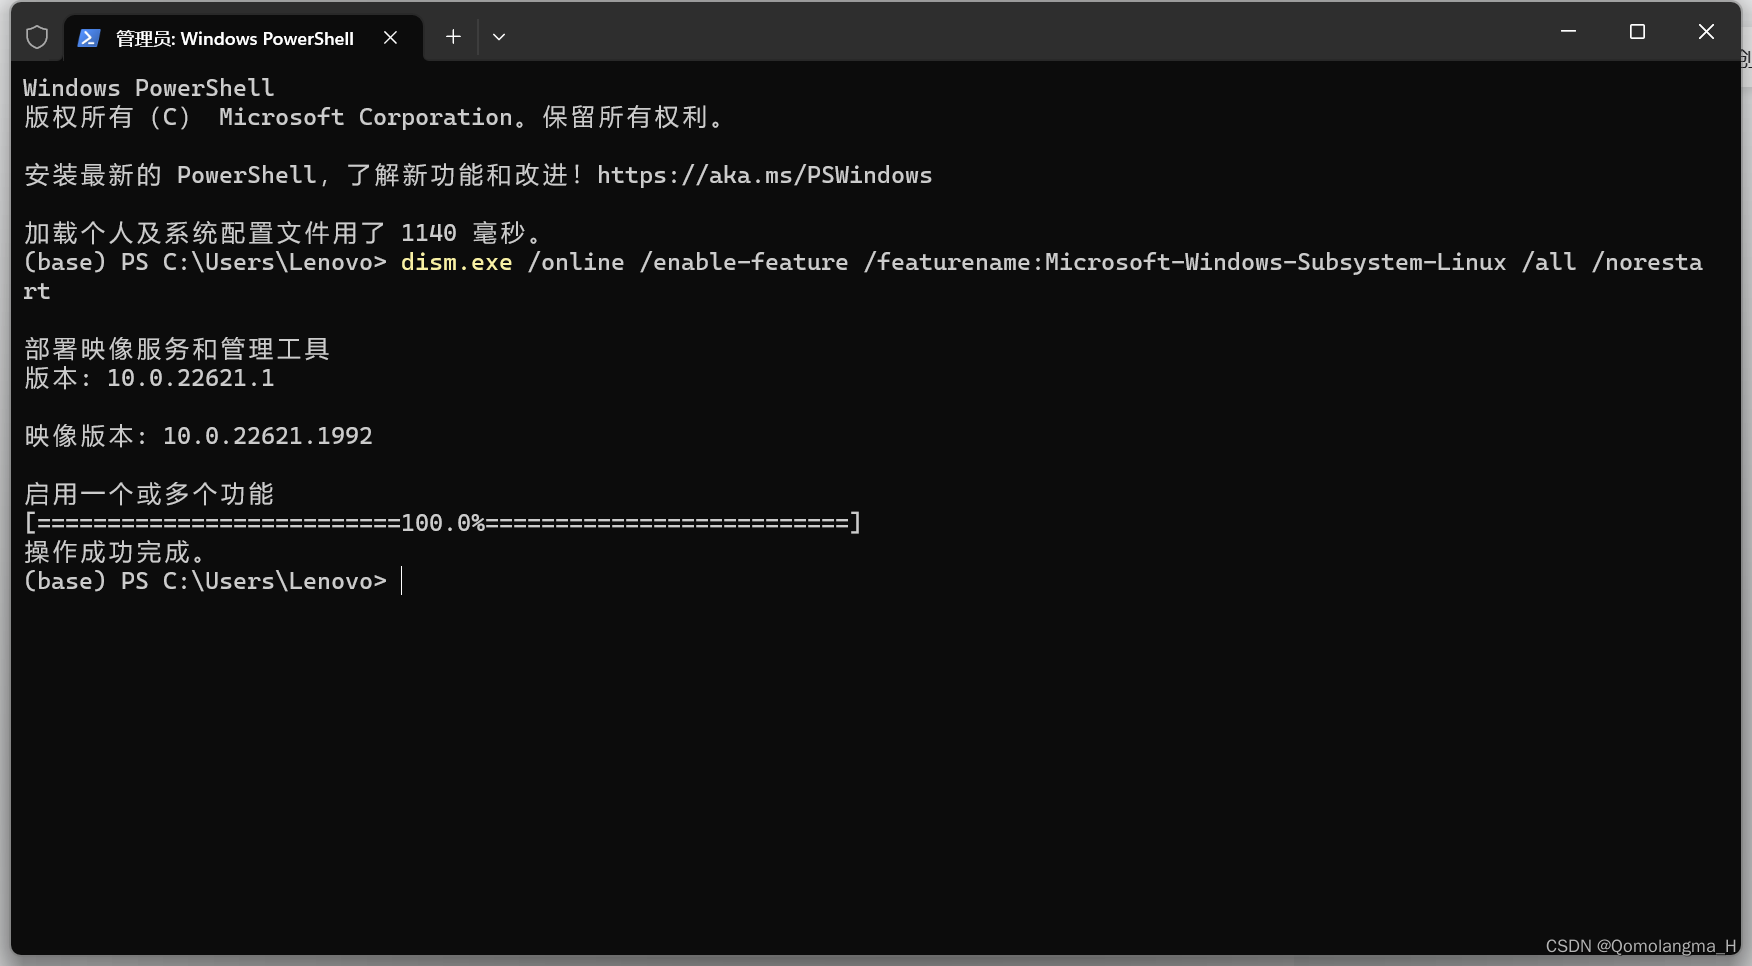Click the 100.0% progress bar
The height and width of the screenshot is (966, 1752).
441,522
